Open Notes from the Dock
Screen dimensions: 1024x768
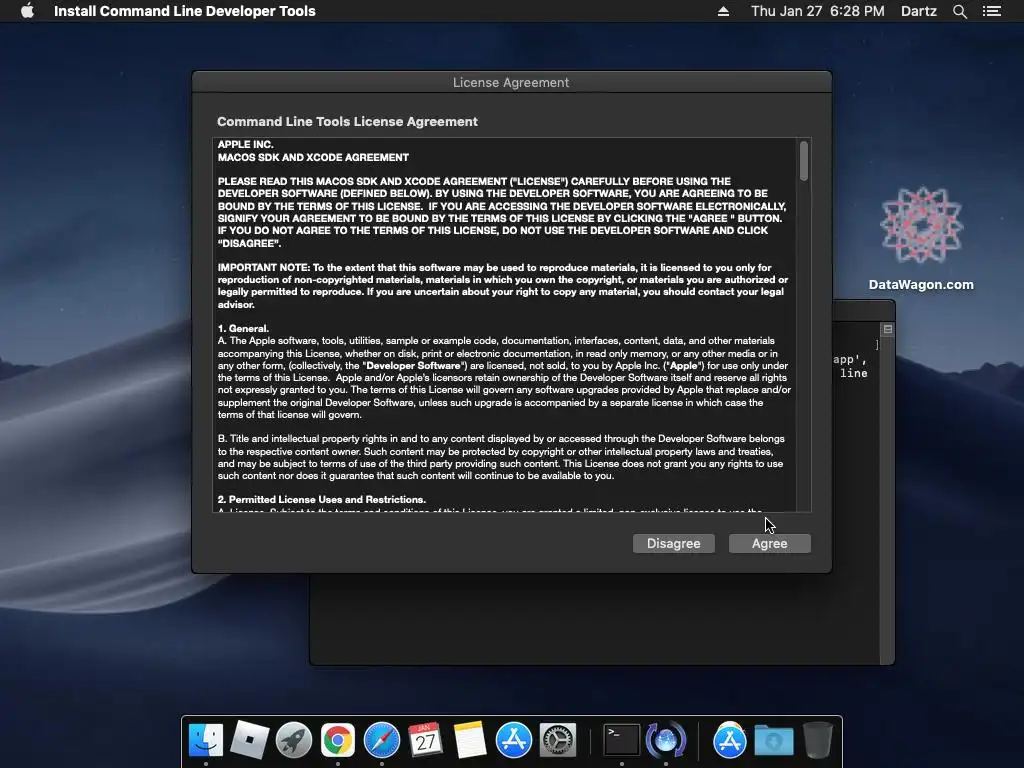[470, 740]
